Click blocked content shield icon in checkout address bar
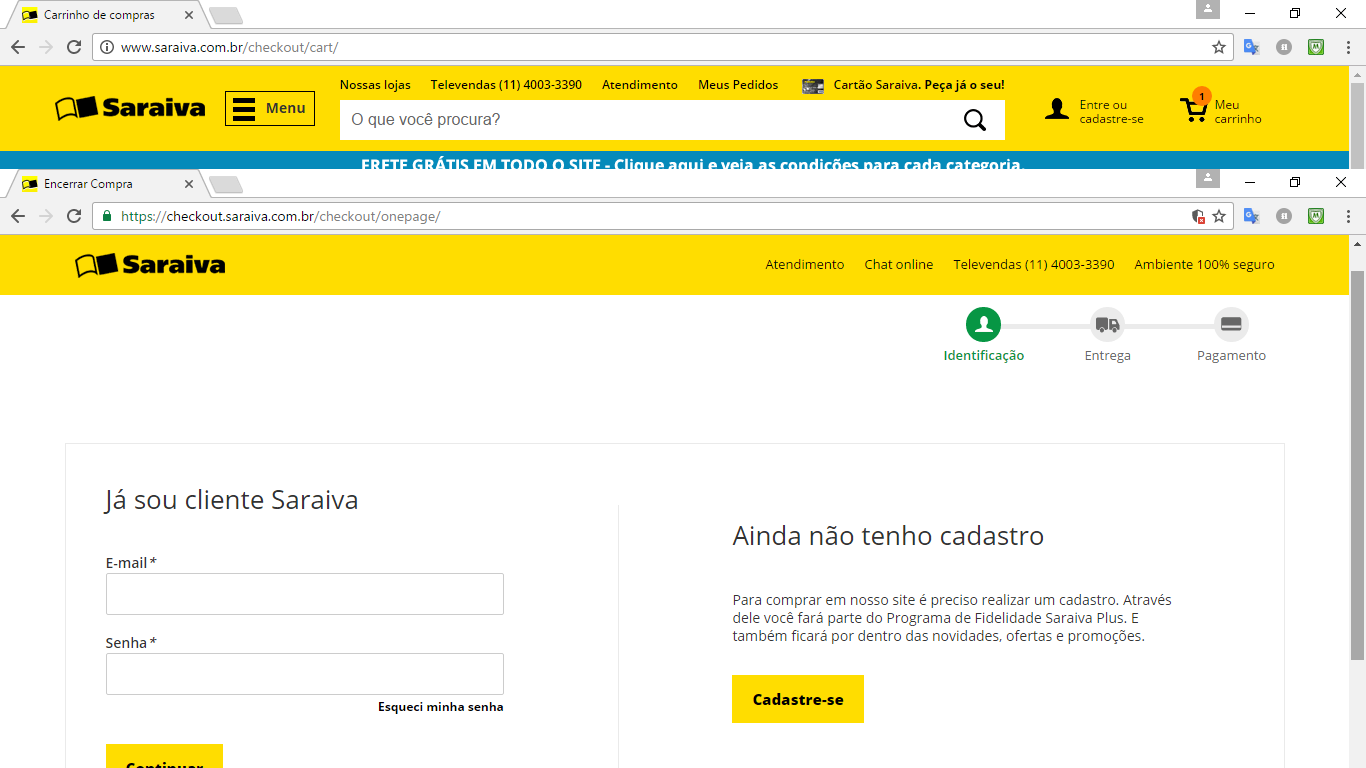Viewport: 1366px width, 768px height. [x=1198, y=216]
